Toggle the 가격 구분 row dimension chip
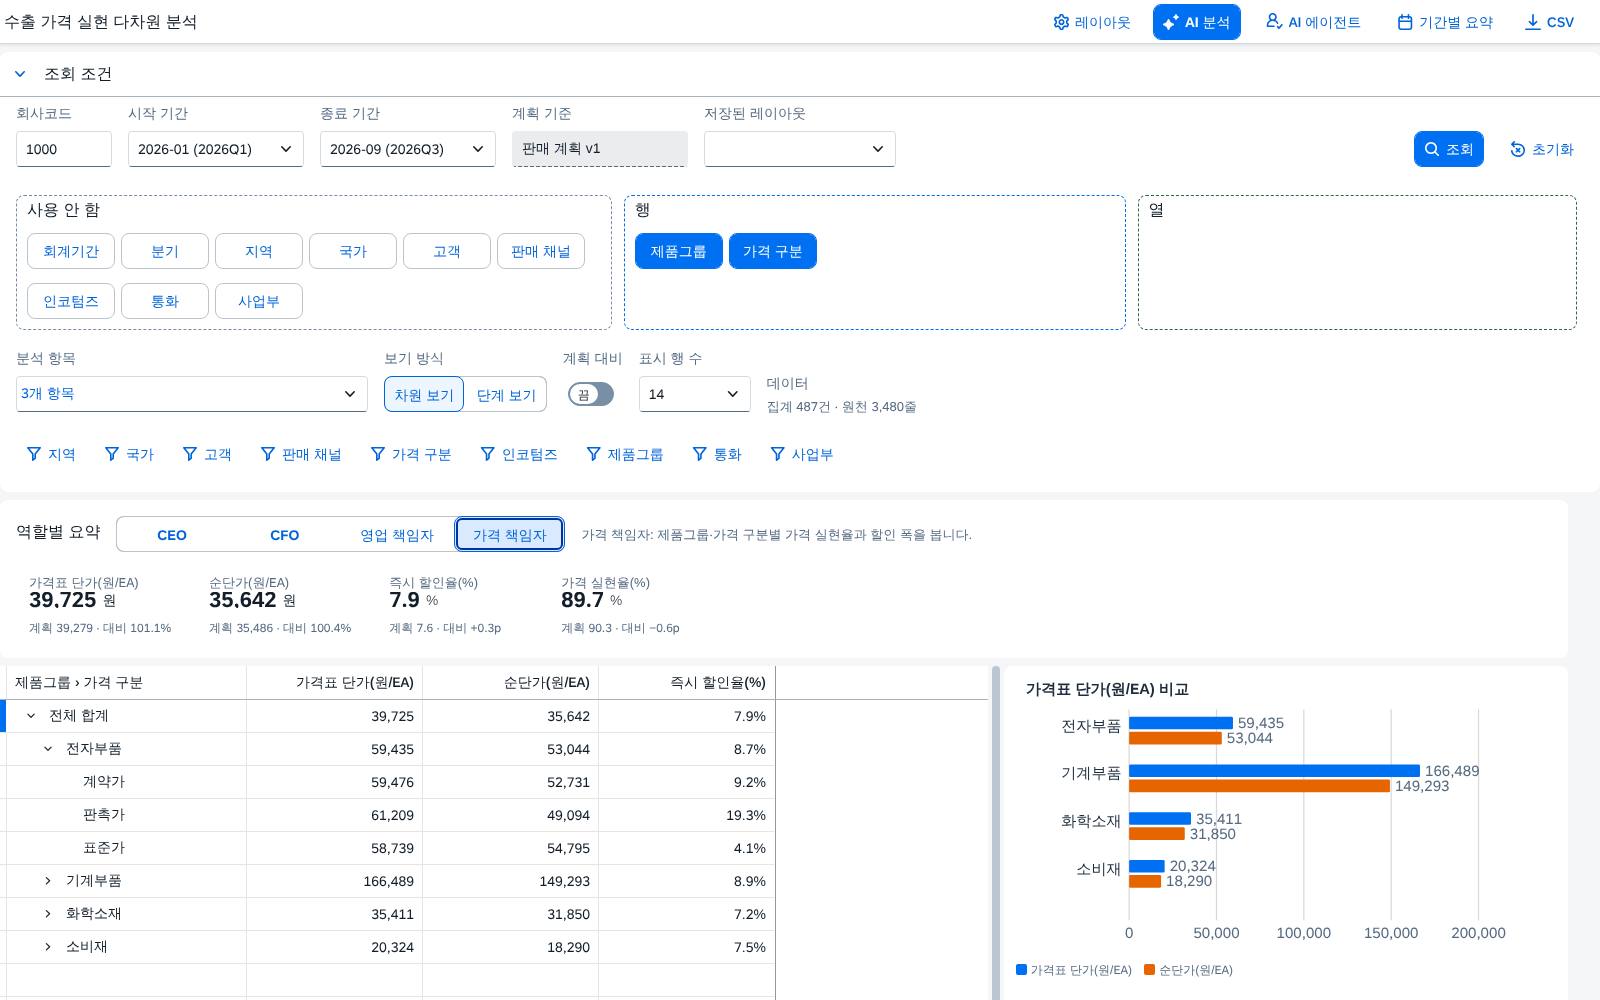The width and height of the screenshot is (1600, 1000). 773,251
